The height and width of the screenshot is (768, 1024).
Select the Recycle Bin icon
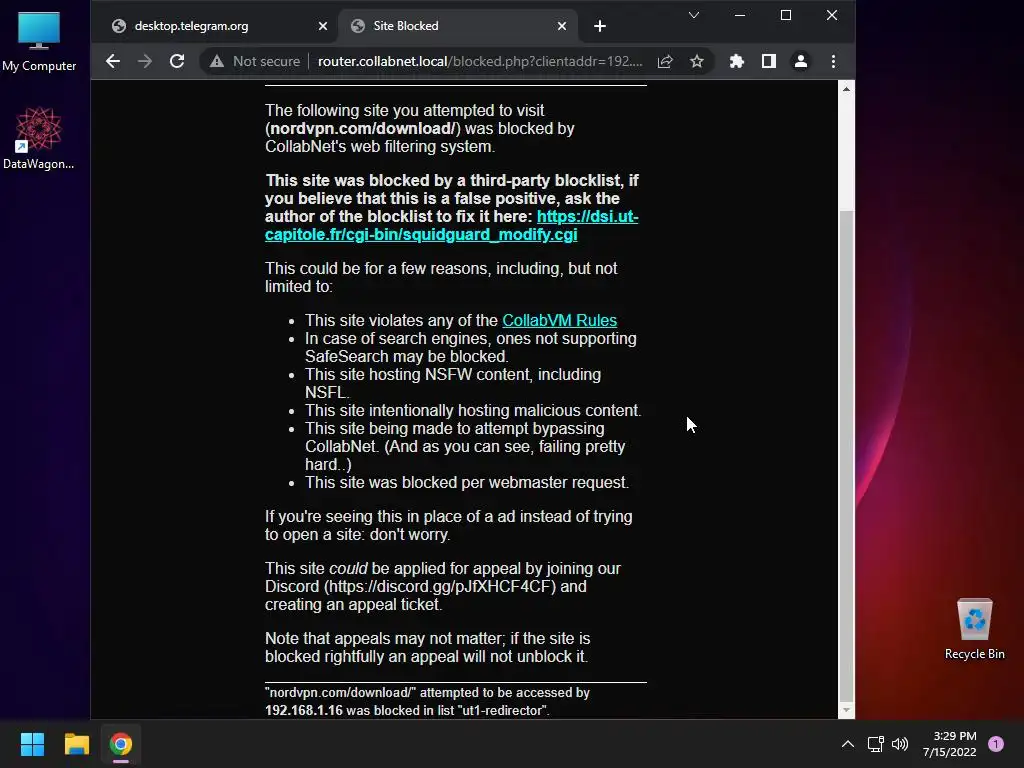974,630
